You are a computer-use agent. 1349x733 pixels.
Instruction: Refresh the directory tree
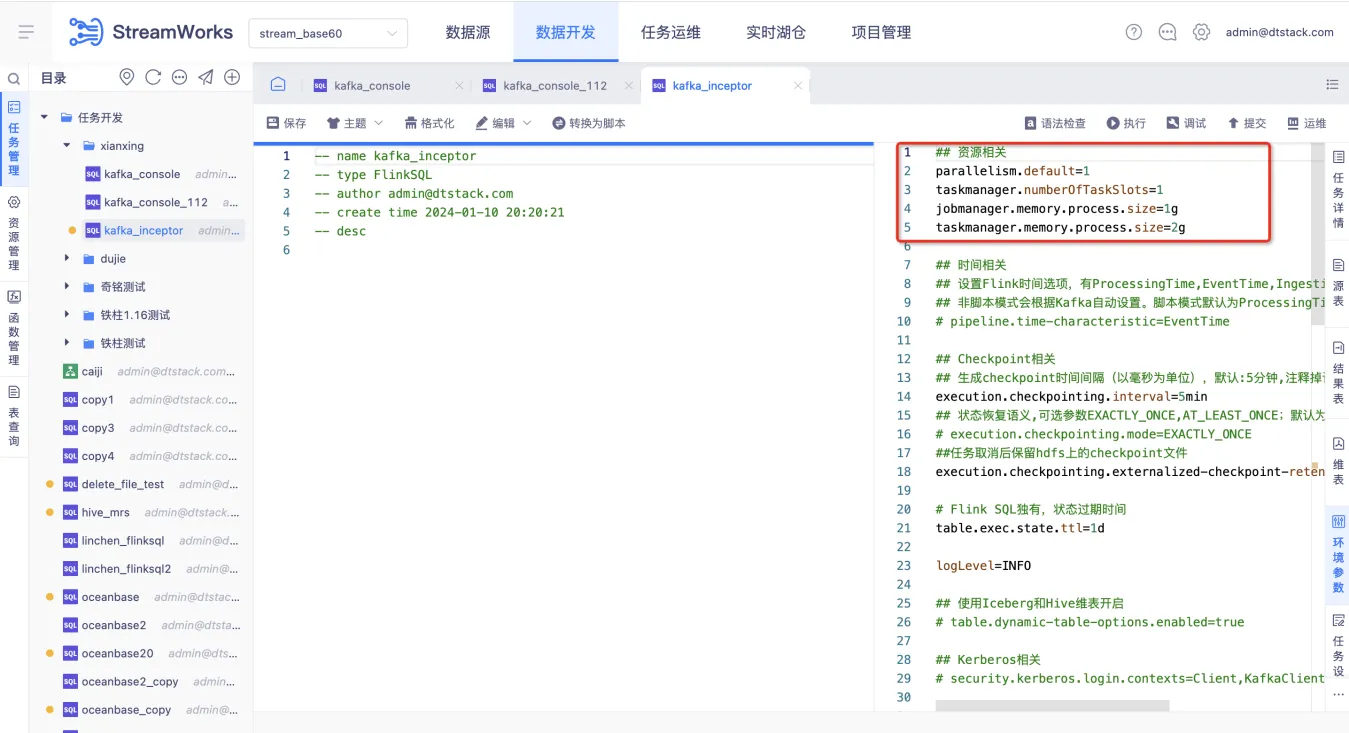pos(153,77)
